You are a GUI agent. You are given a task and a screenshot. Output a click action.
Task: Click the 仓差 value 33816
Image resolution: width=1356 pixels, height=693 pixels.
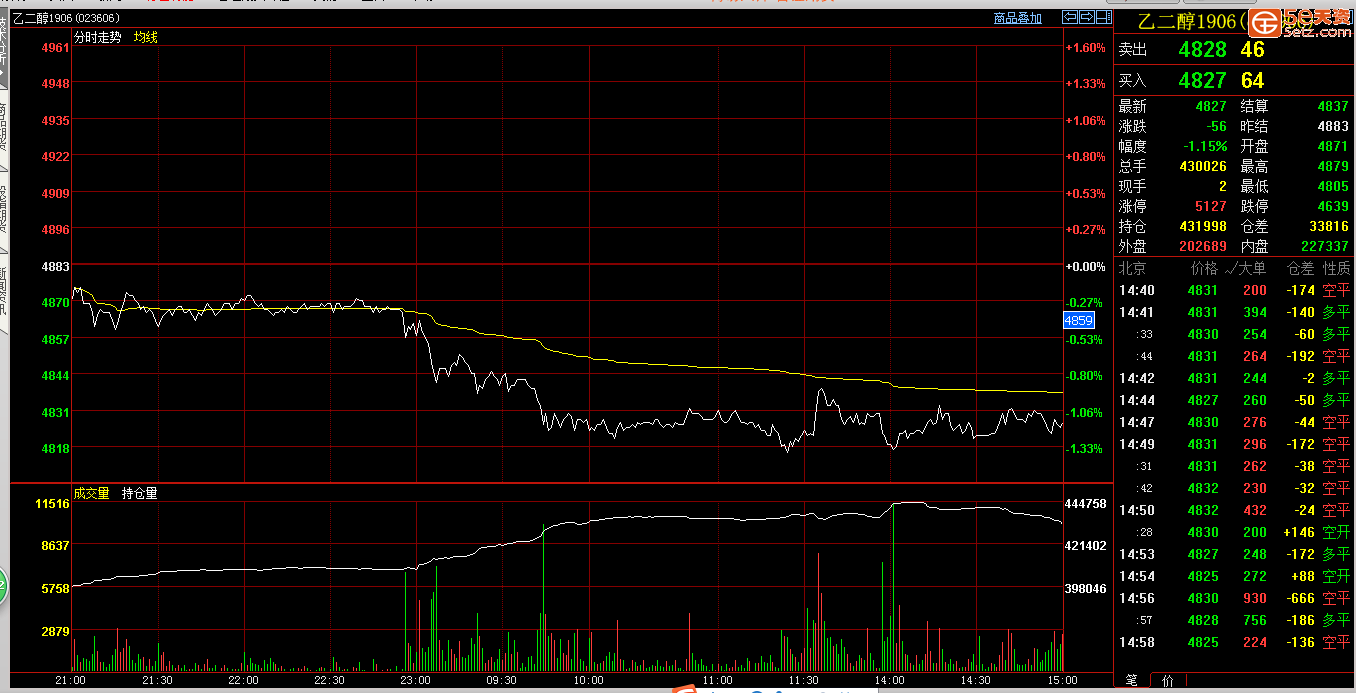[1329, 226]
